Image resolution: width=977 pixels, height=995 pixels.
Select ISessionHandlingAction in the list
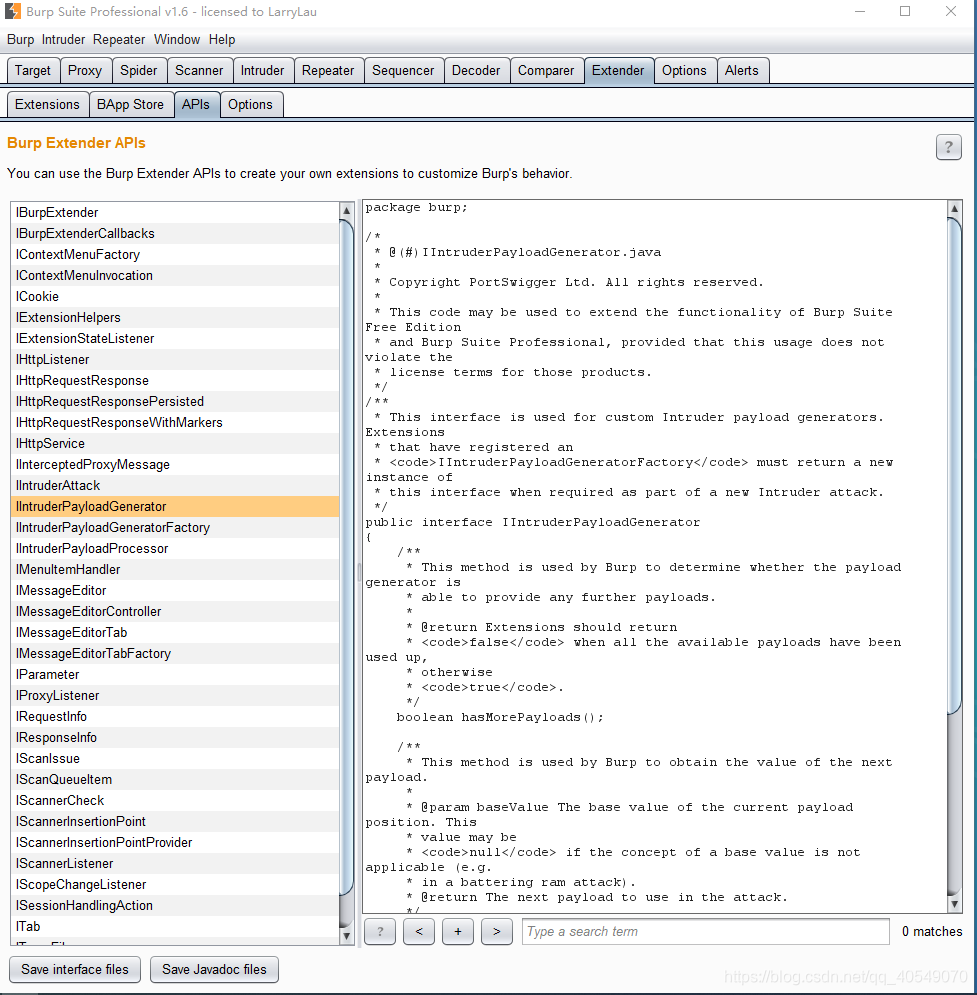(x=175, y=906)
